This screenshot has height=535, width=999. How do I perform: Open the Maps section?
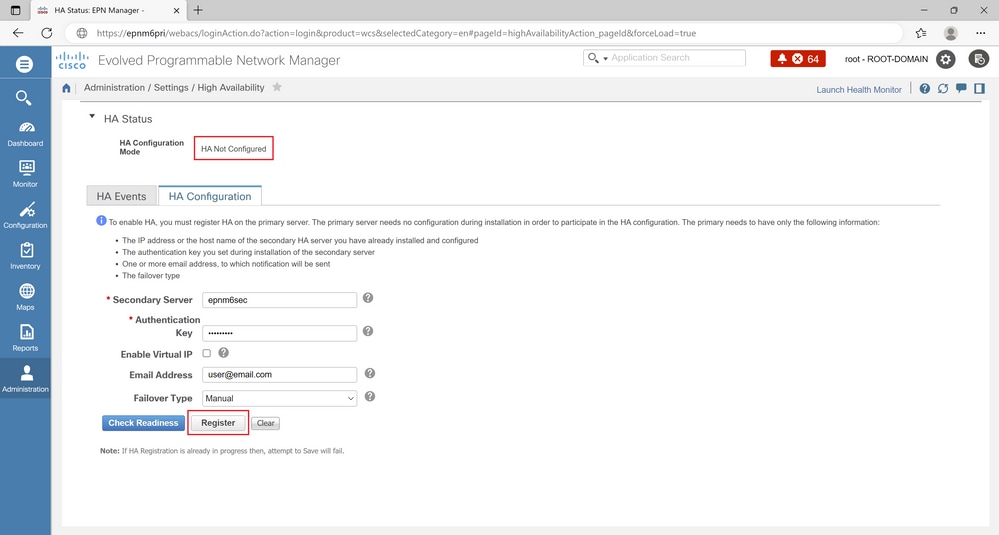[25, 297]
